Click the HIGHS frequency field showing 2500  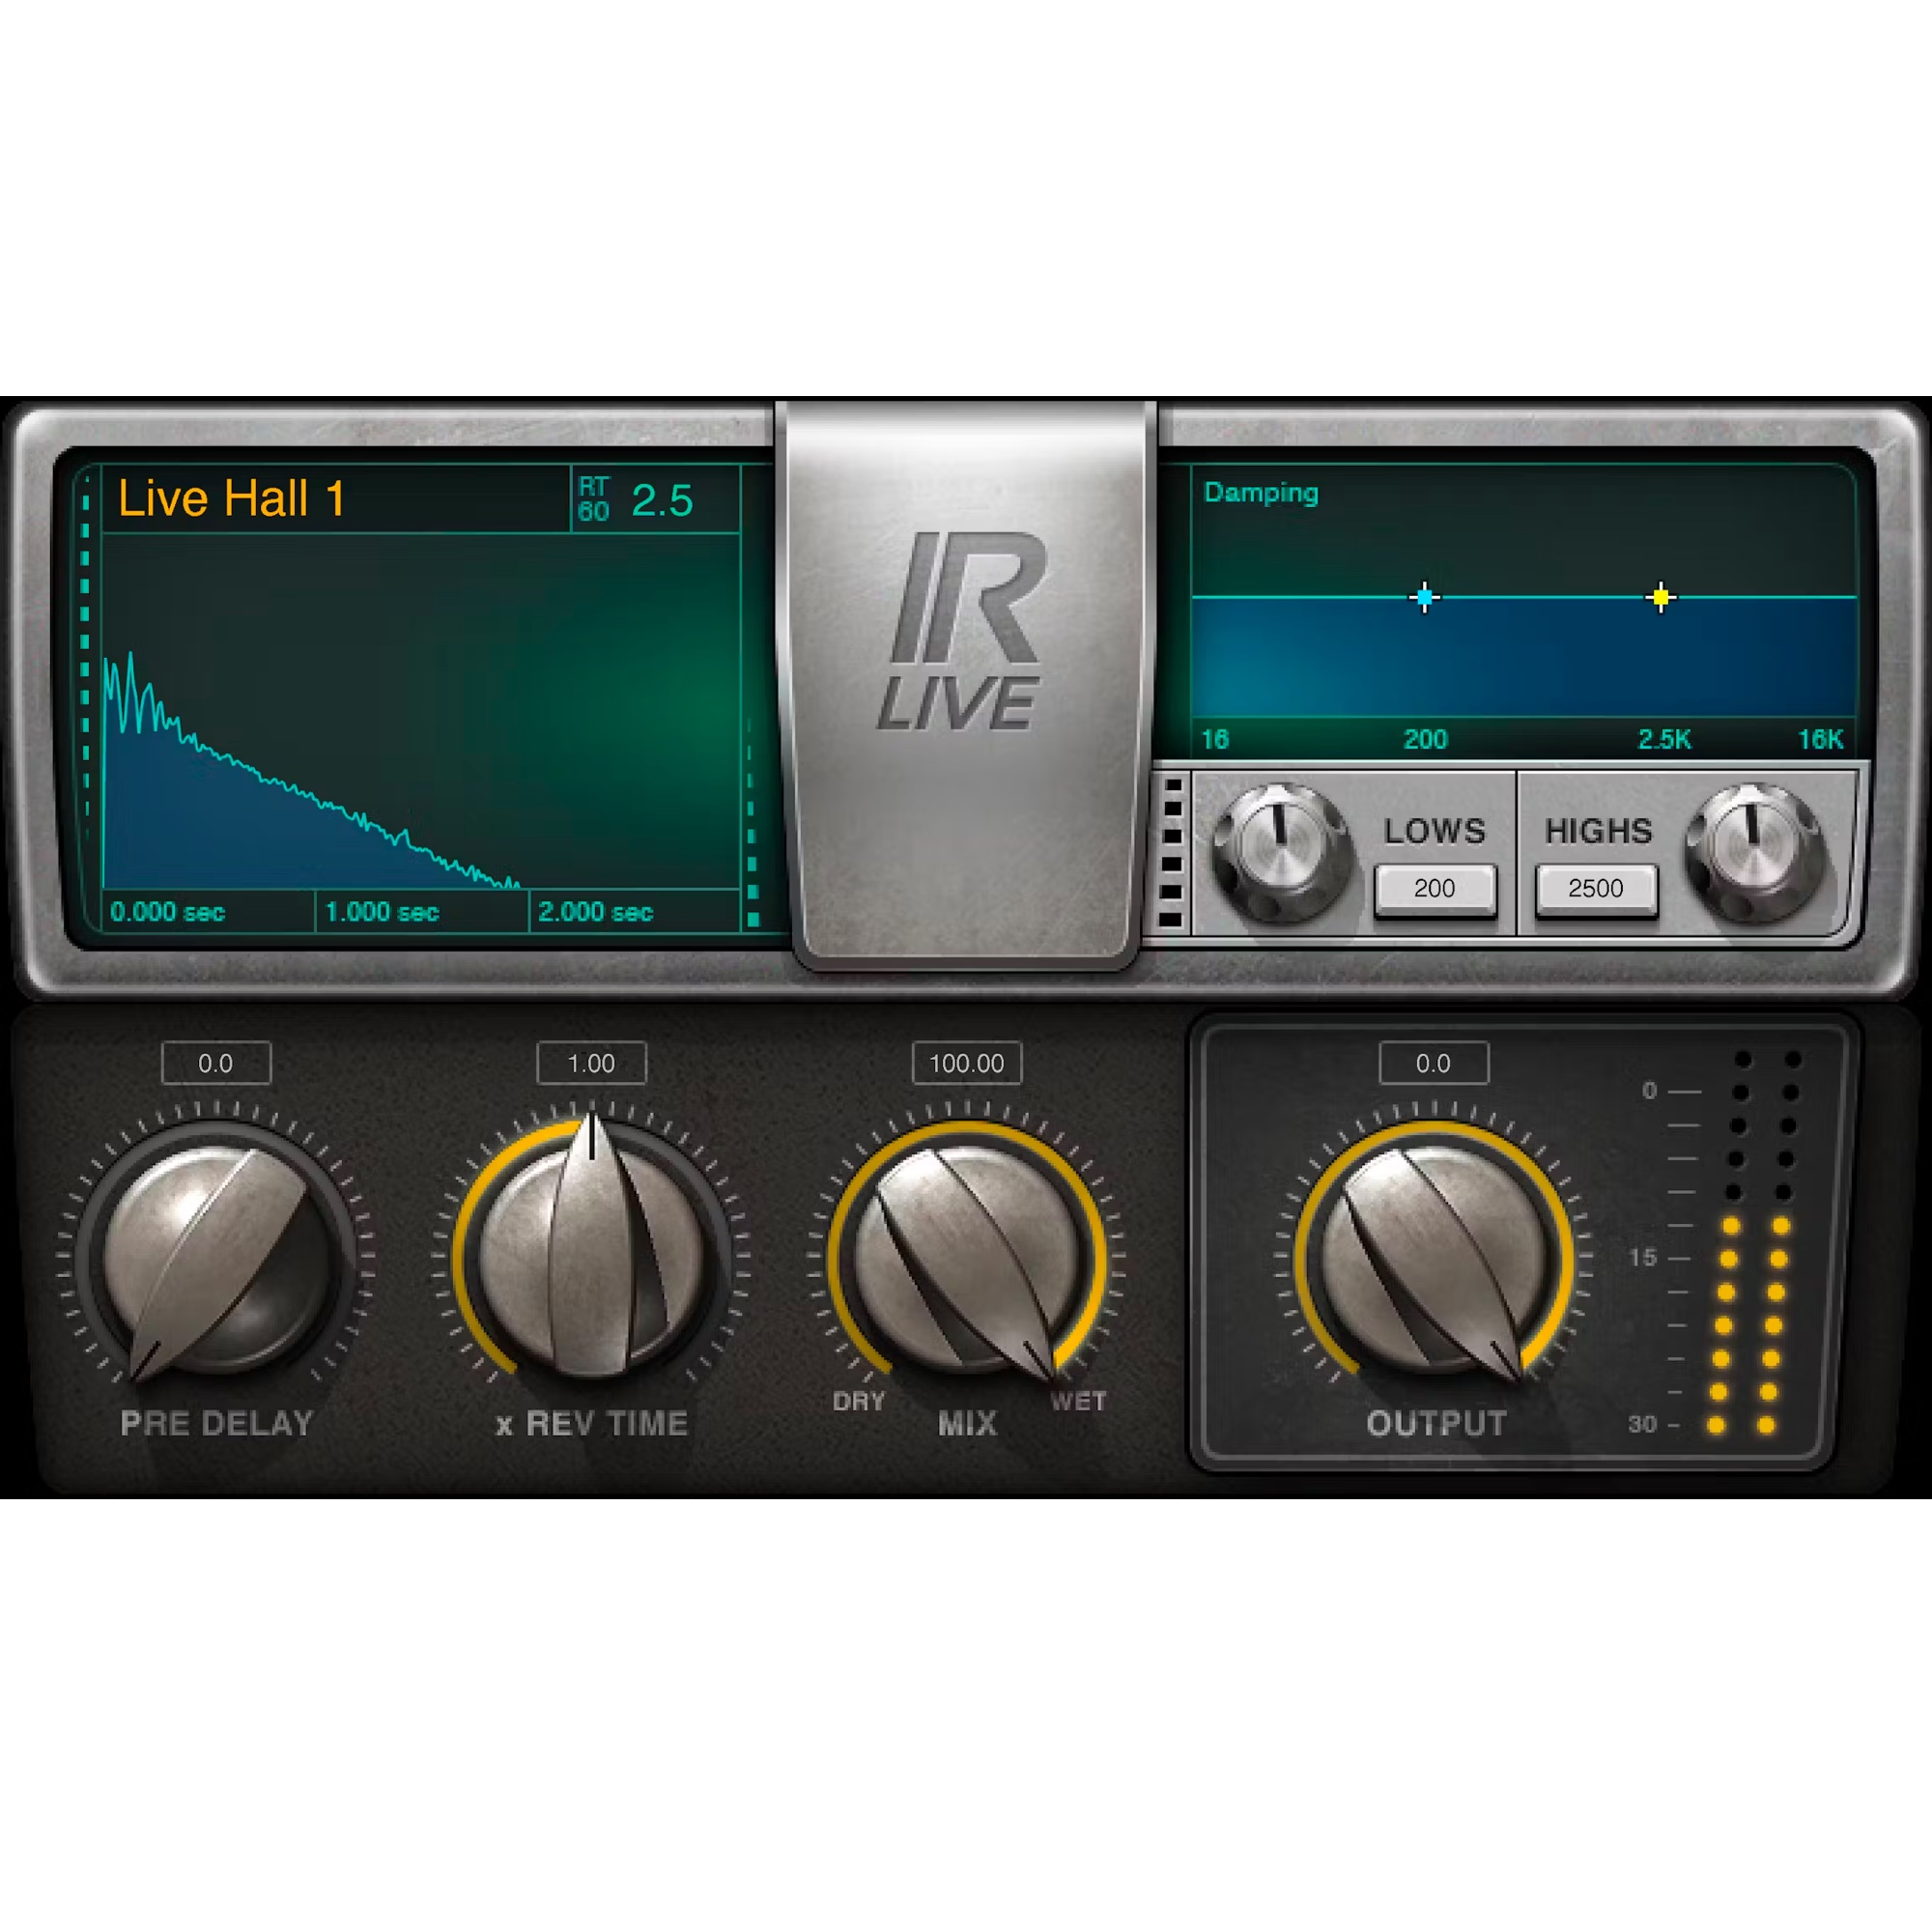[x=1596, y=888]
